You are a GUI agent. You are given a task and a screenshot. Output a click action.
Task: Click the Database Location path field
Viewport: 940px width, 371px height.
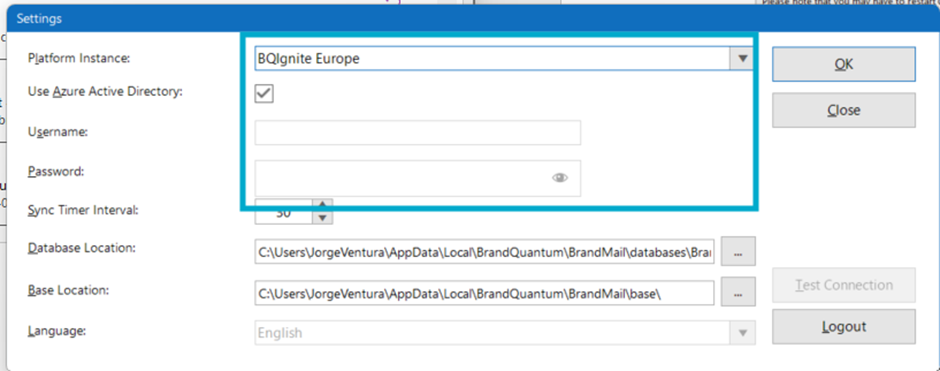[484, 253]
